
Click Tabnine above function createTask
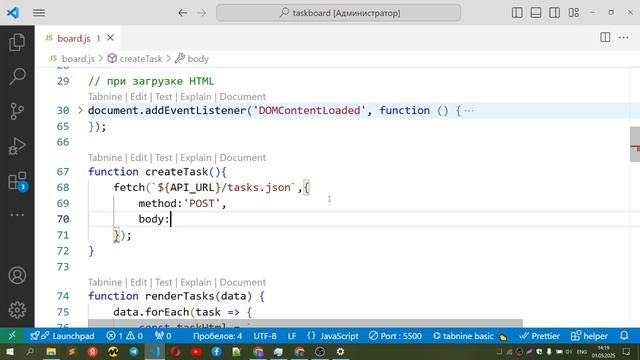pyautogui.click(x=105, y=158)
